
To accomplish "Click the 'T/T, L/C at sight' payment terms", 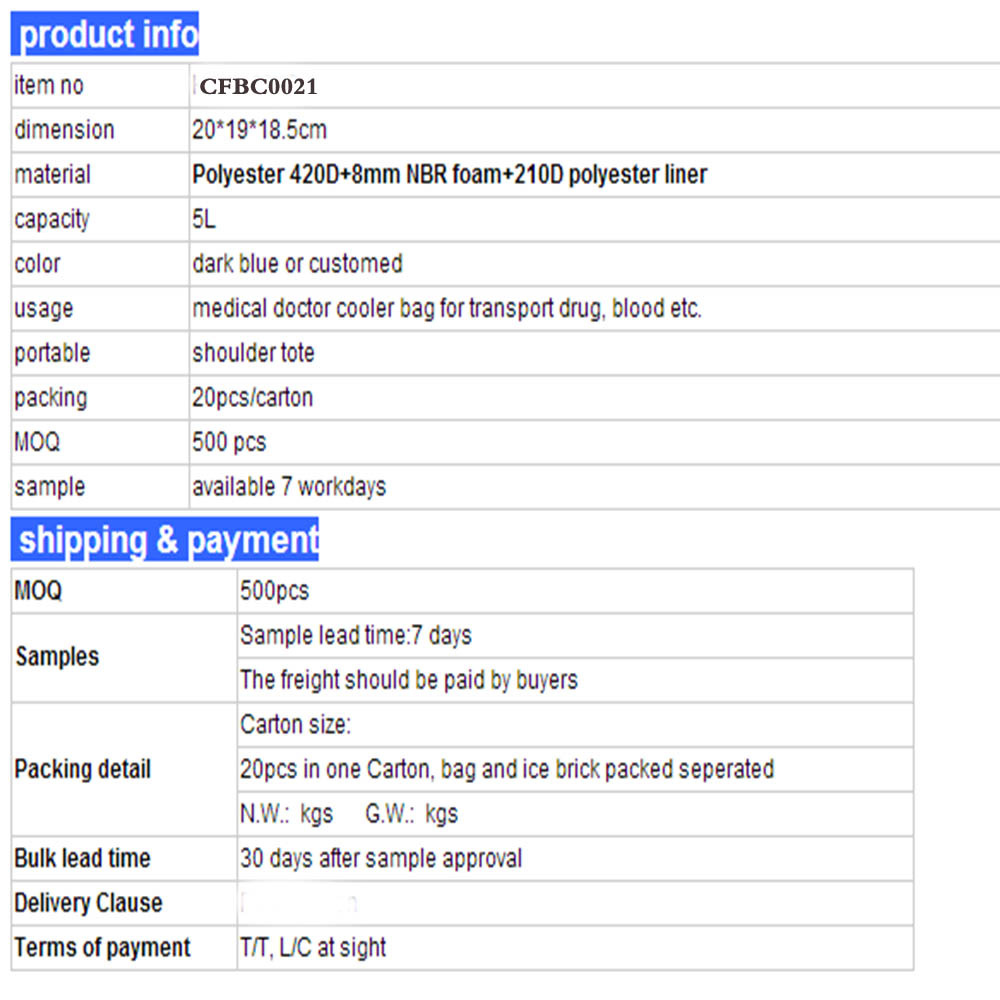I will 312,948.
